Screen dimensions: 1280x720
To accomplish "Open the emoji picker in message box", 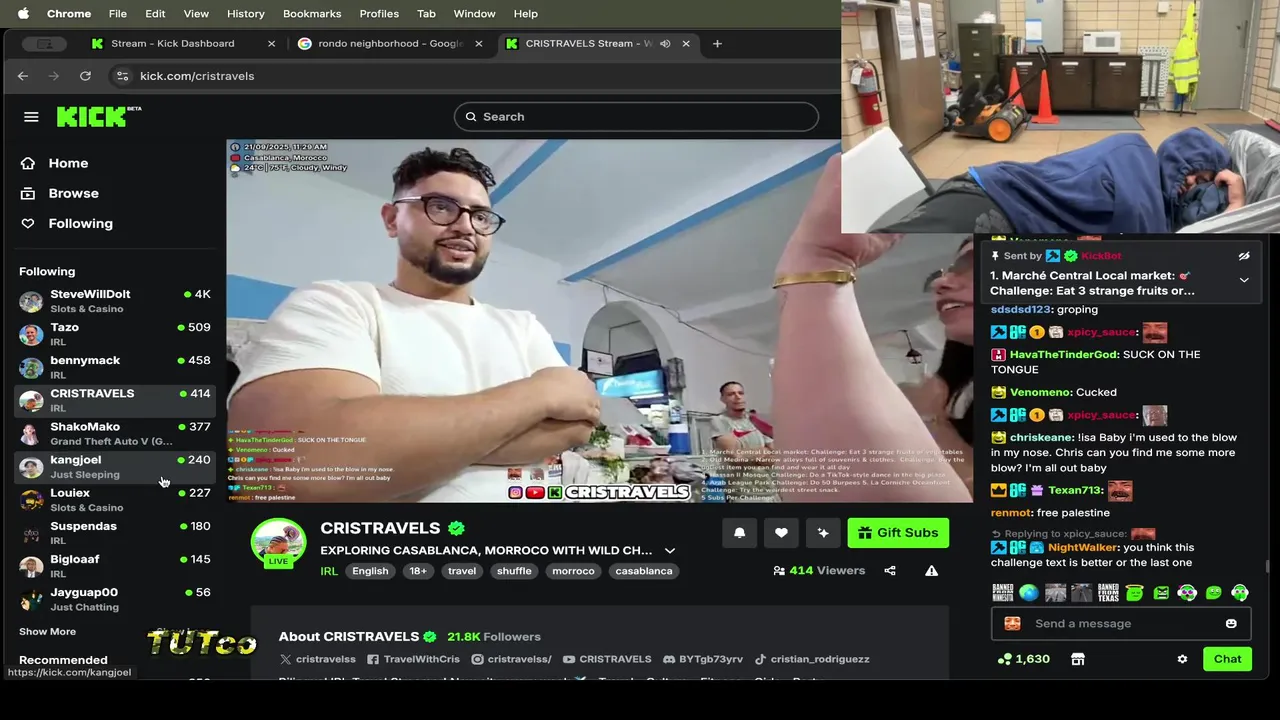I will pos(1231,624).
